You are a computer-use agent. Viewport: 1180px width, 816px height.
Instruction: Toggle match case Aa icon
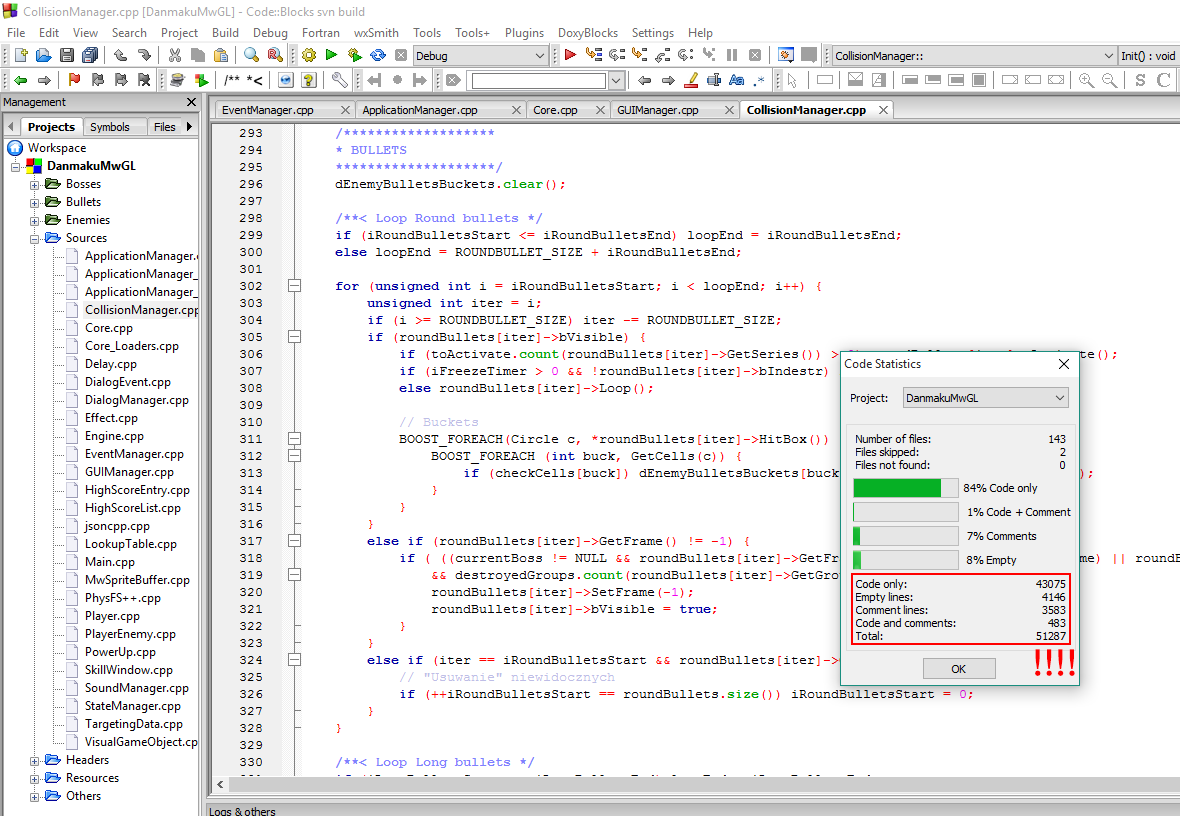[x=737, y=80]
